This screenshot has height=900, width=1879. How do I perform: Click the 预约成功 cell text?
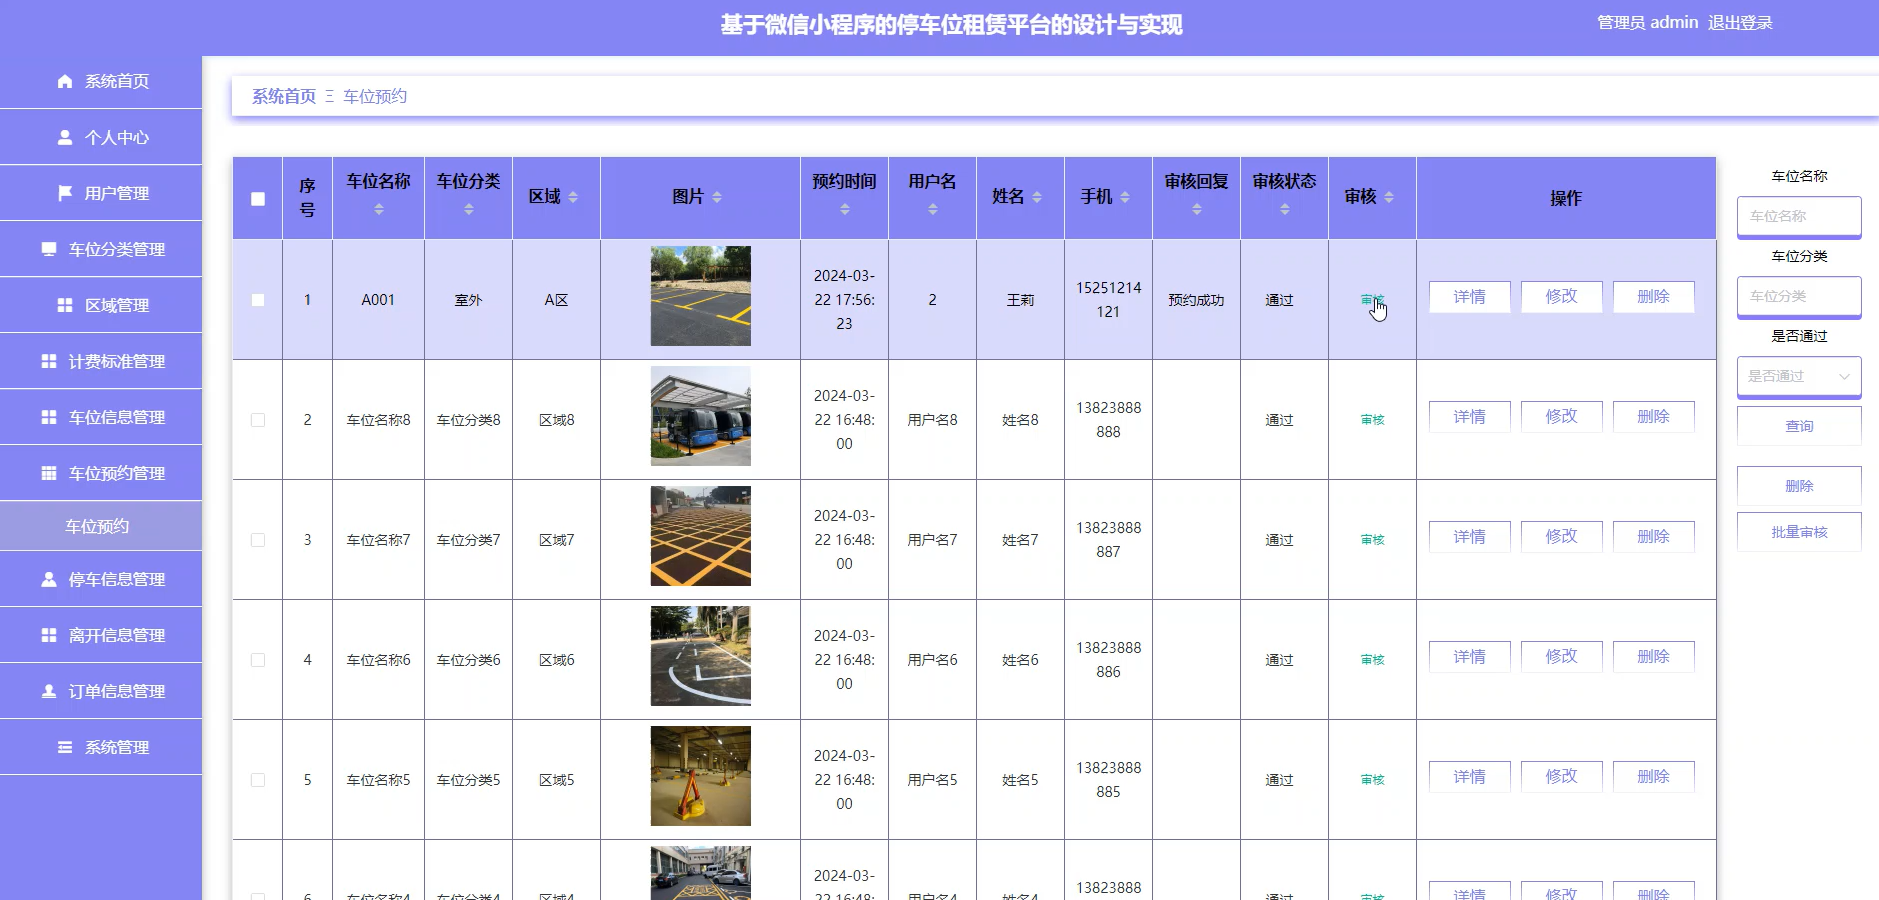click(x=1196, y=300)
